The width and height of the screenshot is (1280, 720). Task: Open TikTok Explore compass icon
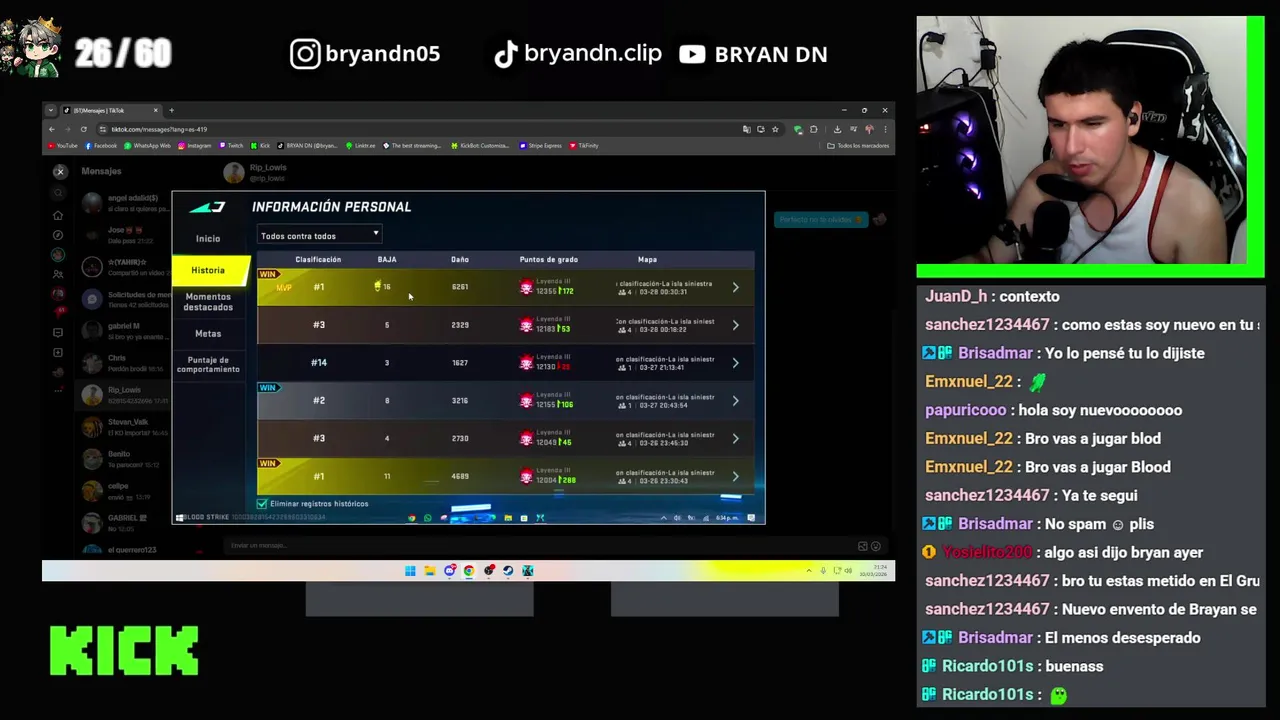point(58,235)
